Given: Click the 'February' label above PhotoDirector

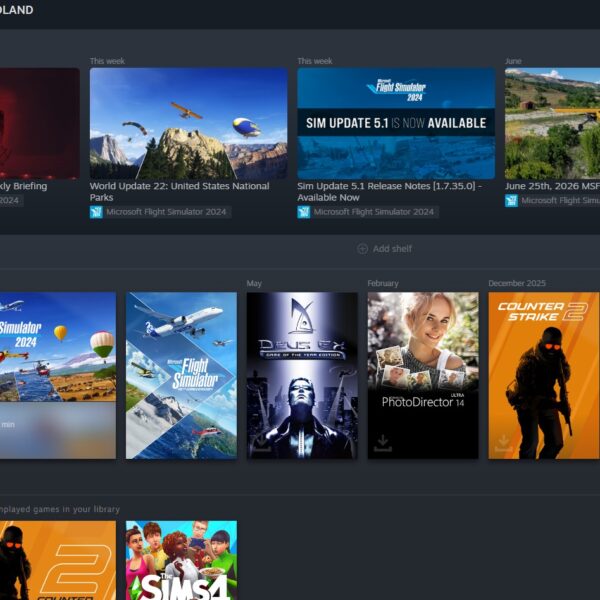Looking at the screenshot, I should pos(383,284).
